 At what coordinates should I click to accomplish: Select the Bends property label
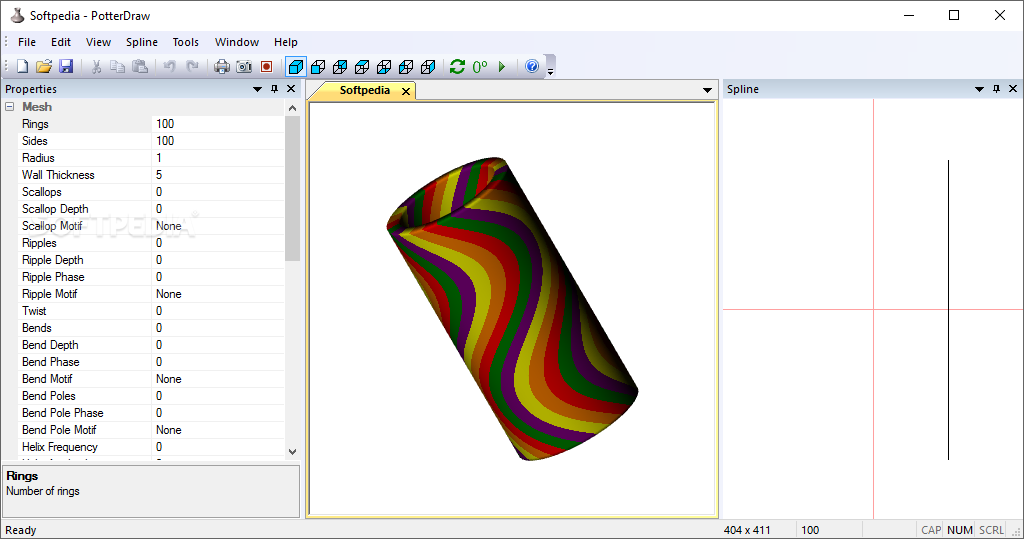pyautogui.click(x=37, y=328)
